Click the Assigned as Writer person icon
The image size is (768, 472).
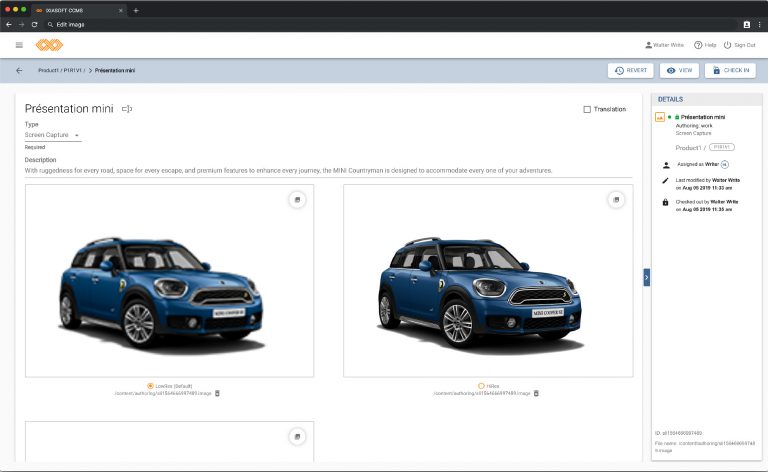tap(666, 165)
